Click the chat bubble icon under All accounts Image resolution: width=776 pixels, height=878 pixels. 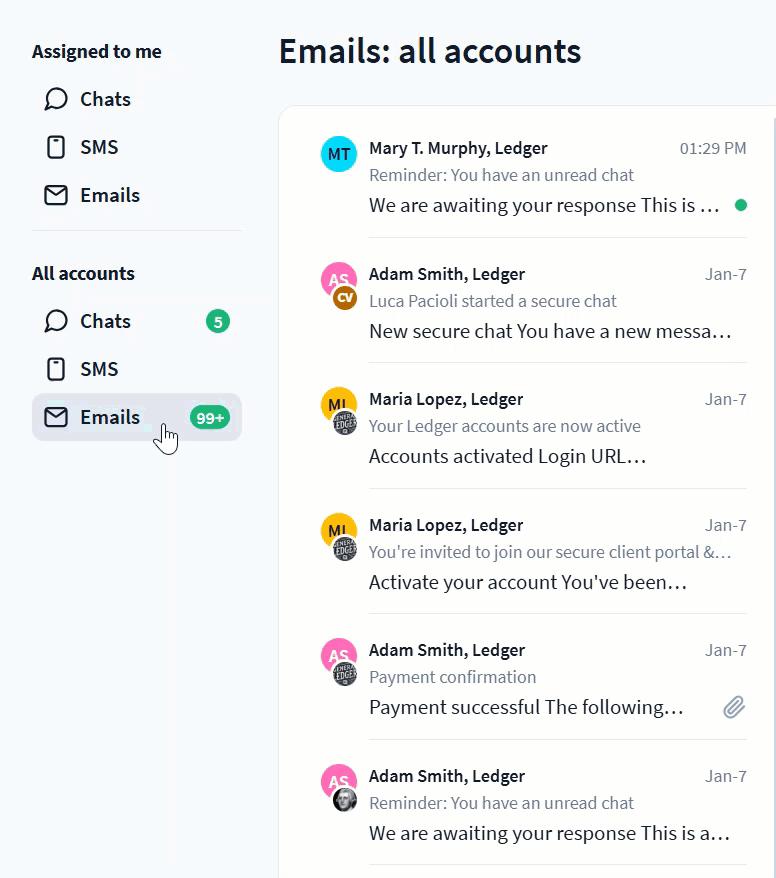56,321
